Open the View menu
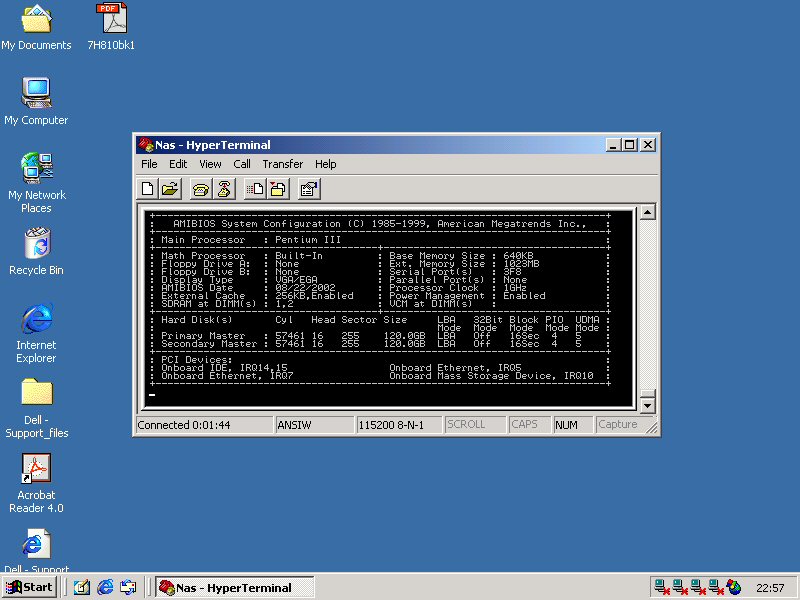Image resolution: width=800 pixels, height=600 pixels. click(x=210, y=164)
